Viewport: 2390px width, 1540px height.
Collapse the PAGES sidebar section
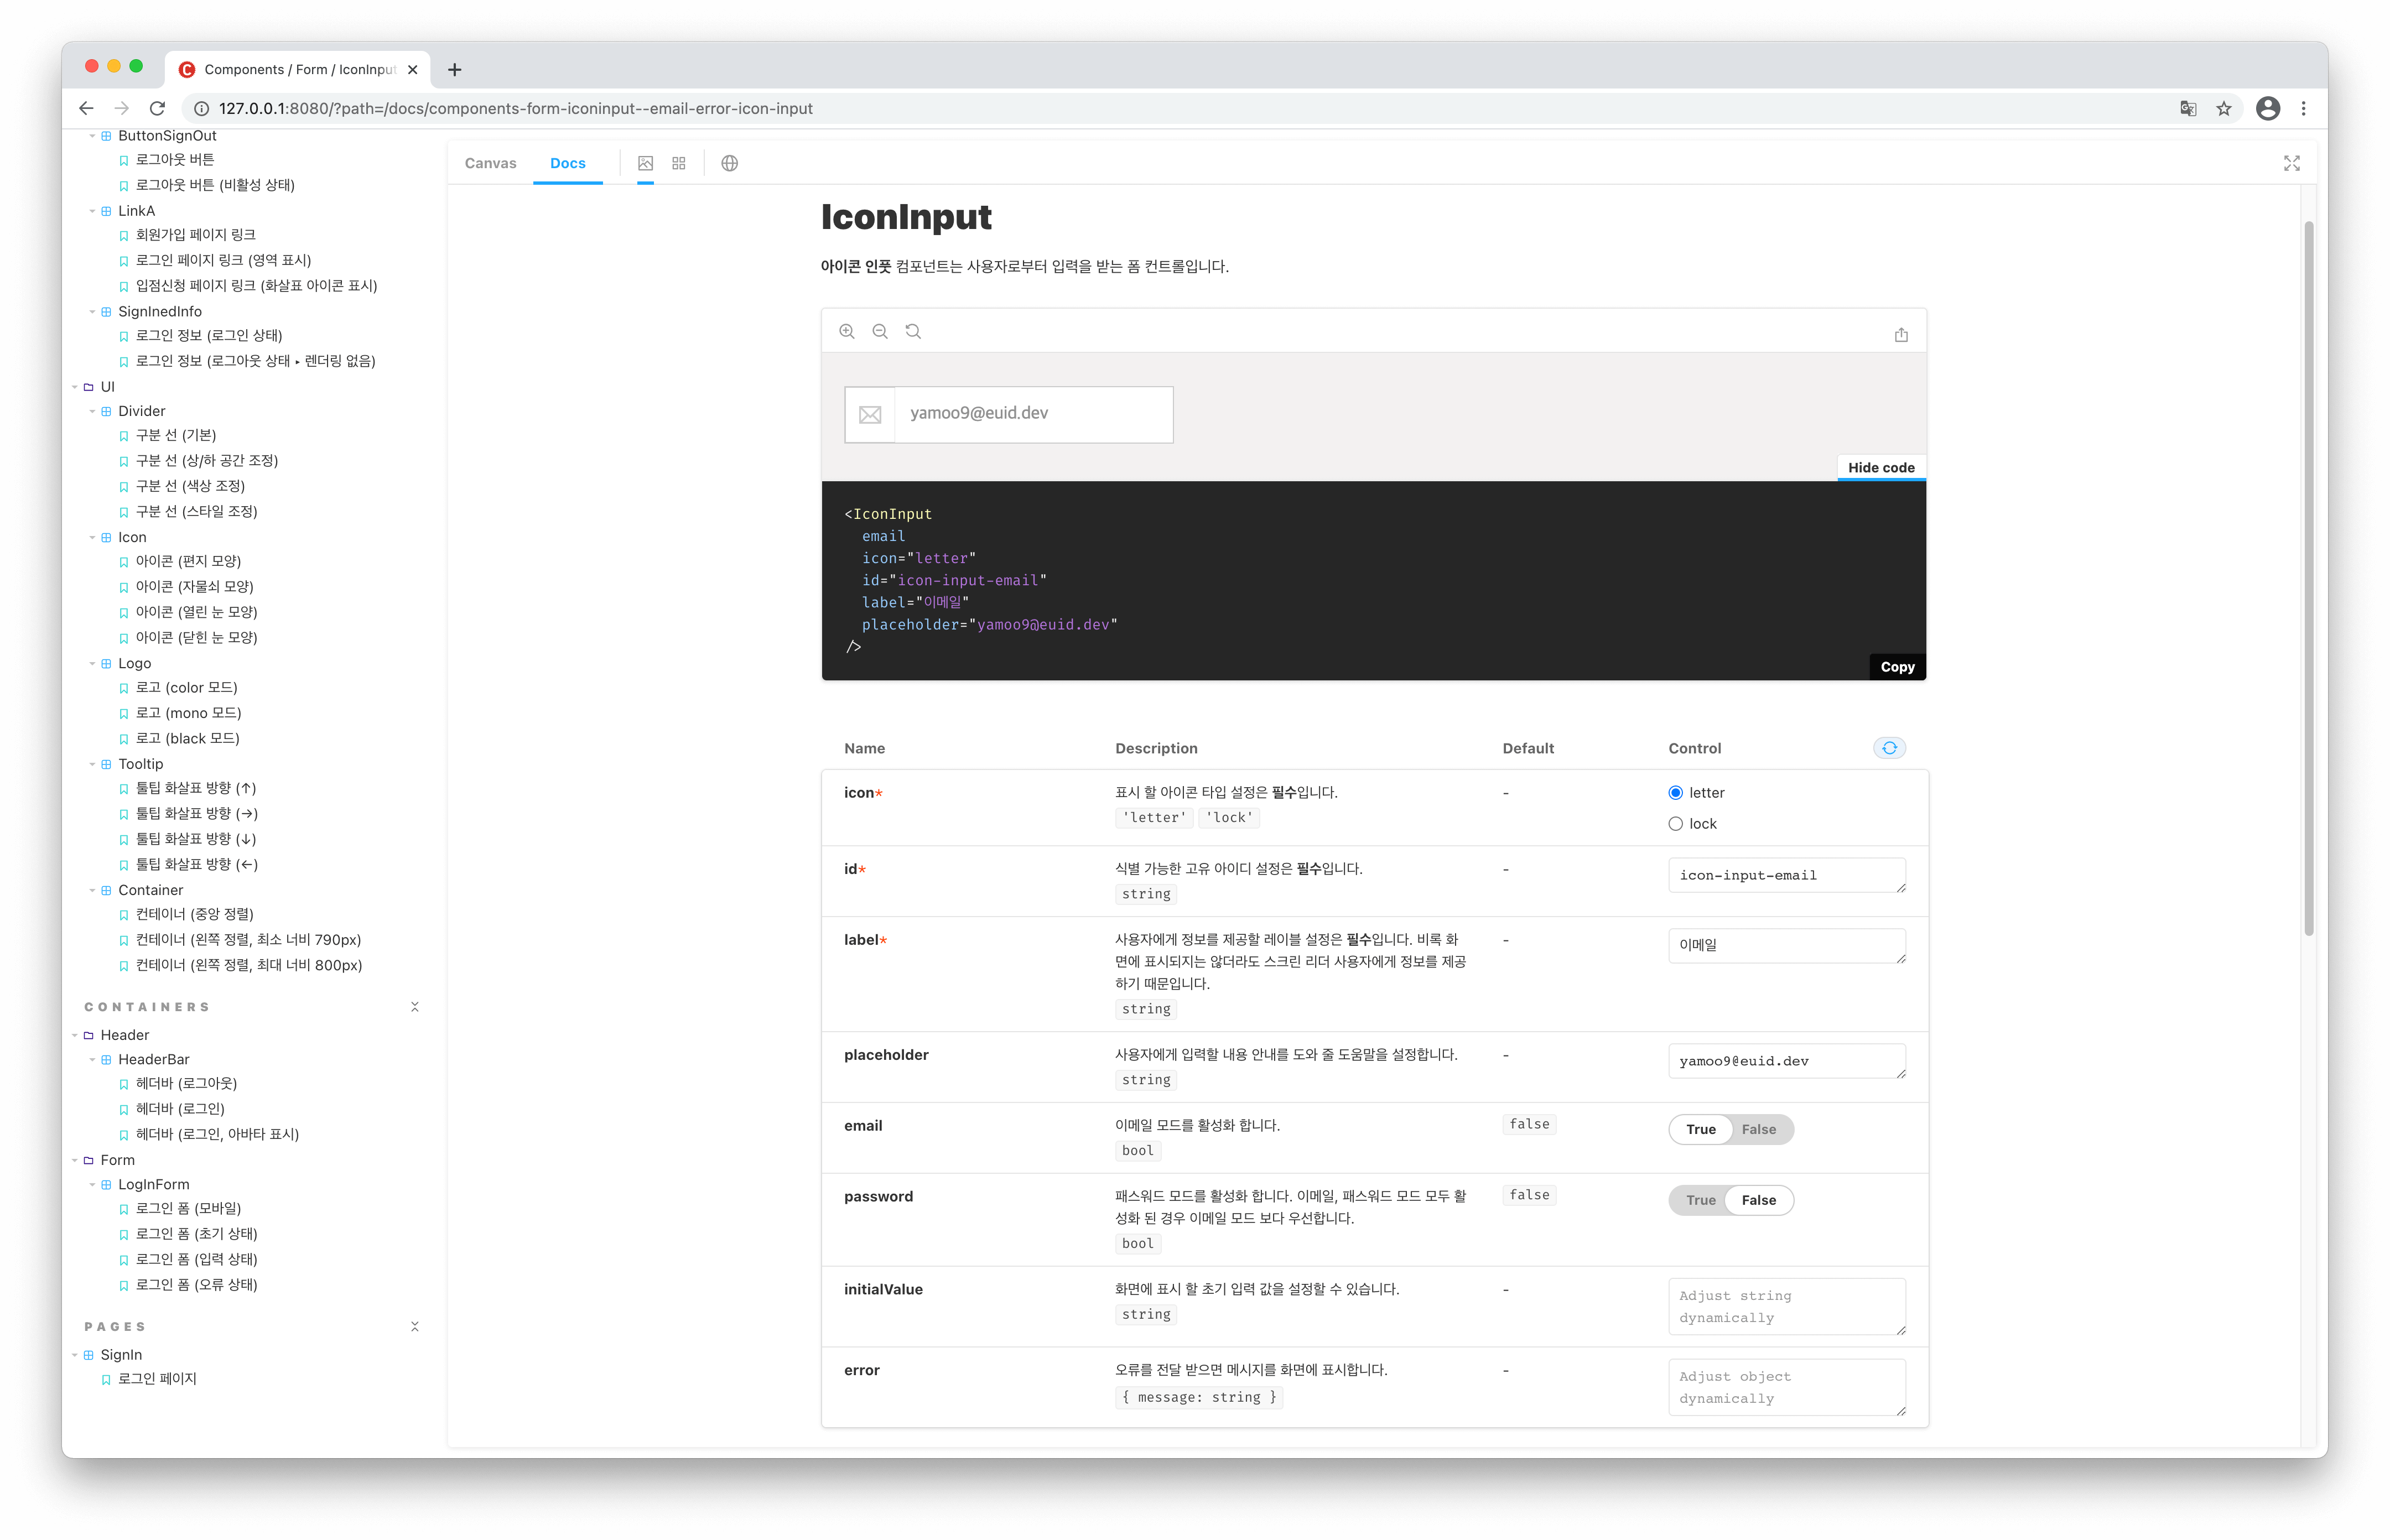tap(415, 1327)
